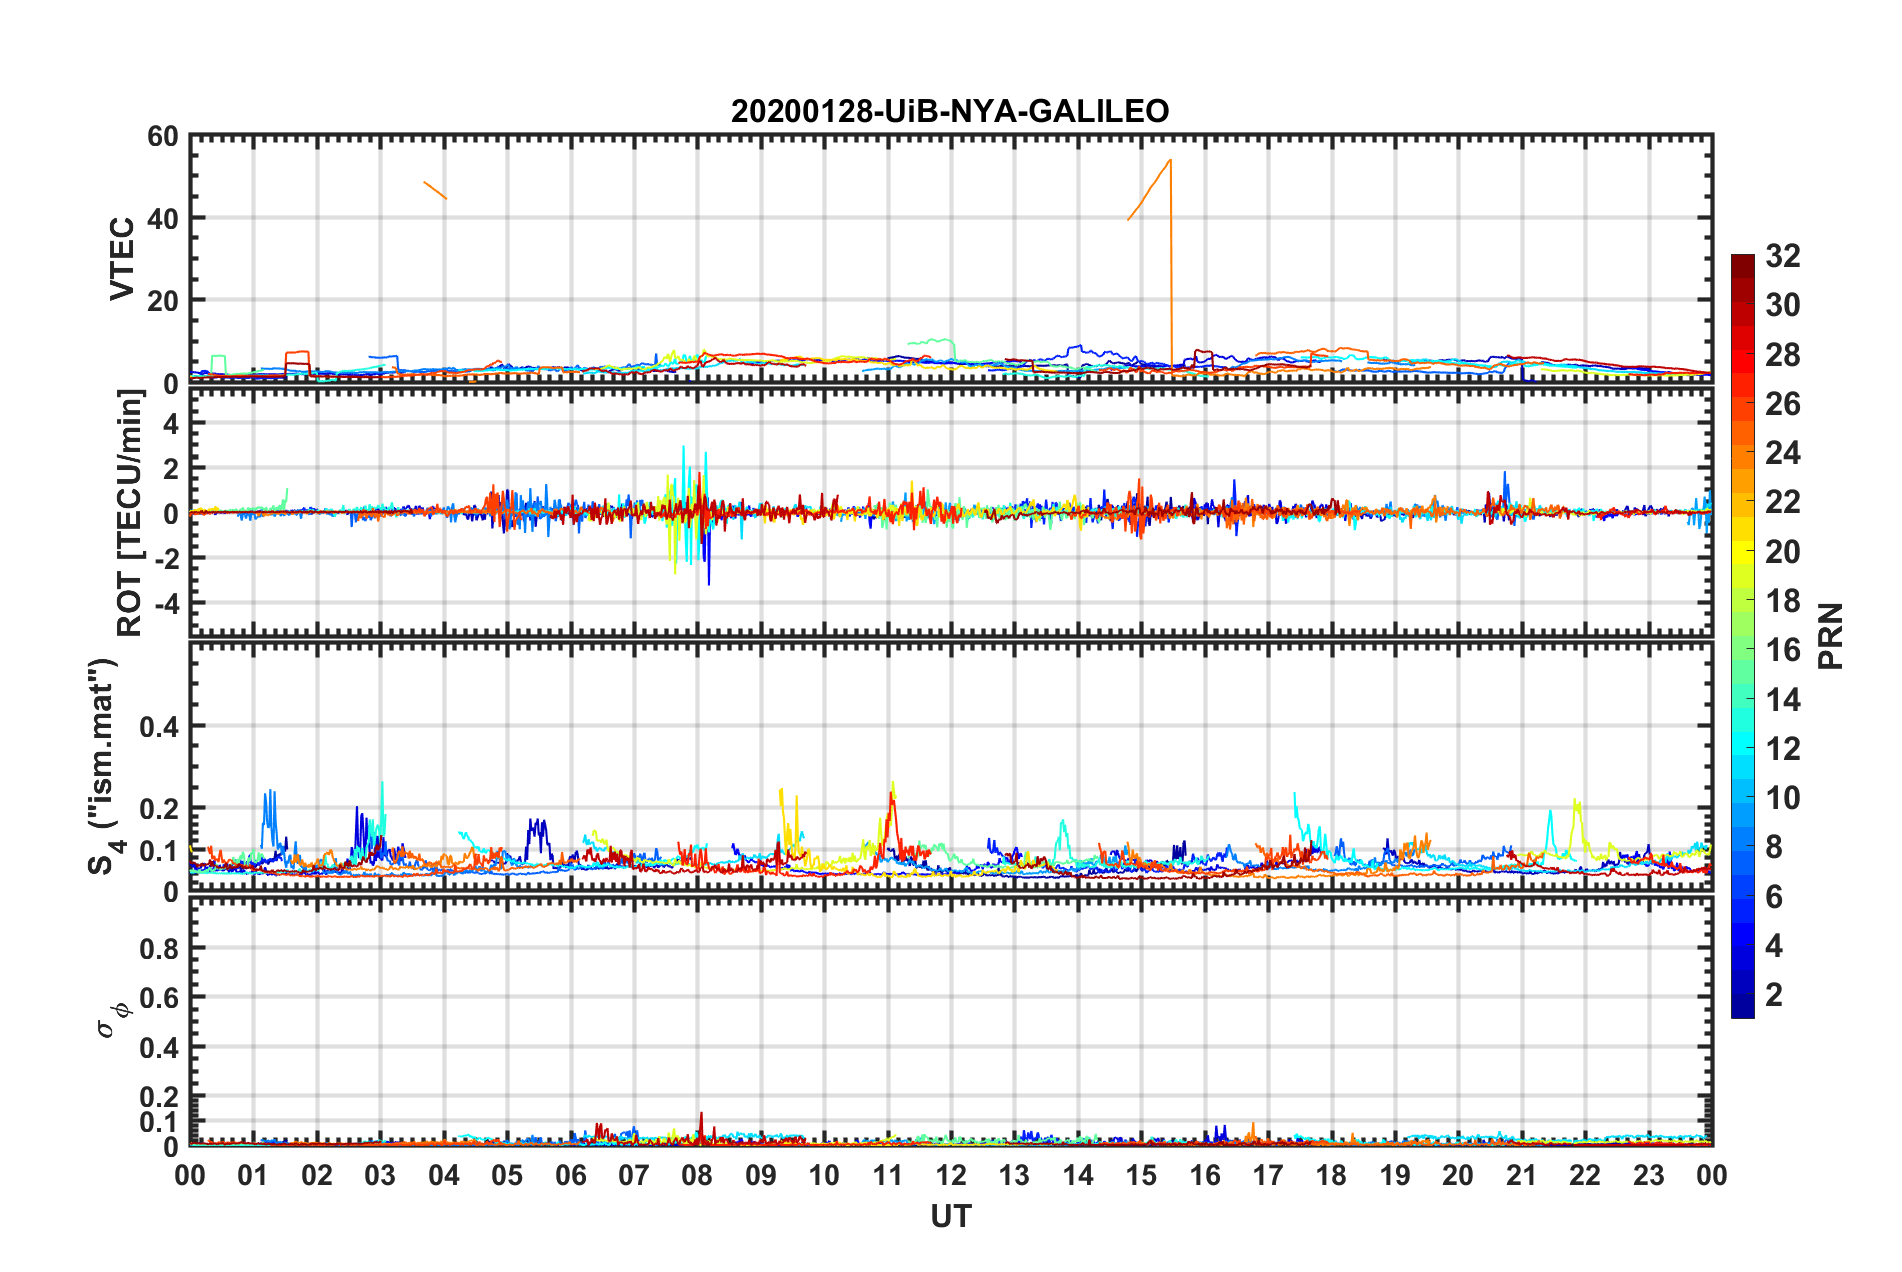Image resolution: width=1902 pixels, height=1272 pixels.
Task: Click the plot title 20200128-UiB-NYA-GALILEO
Action: [950, 111]
